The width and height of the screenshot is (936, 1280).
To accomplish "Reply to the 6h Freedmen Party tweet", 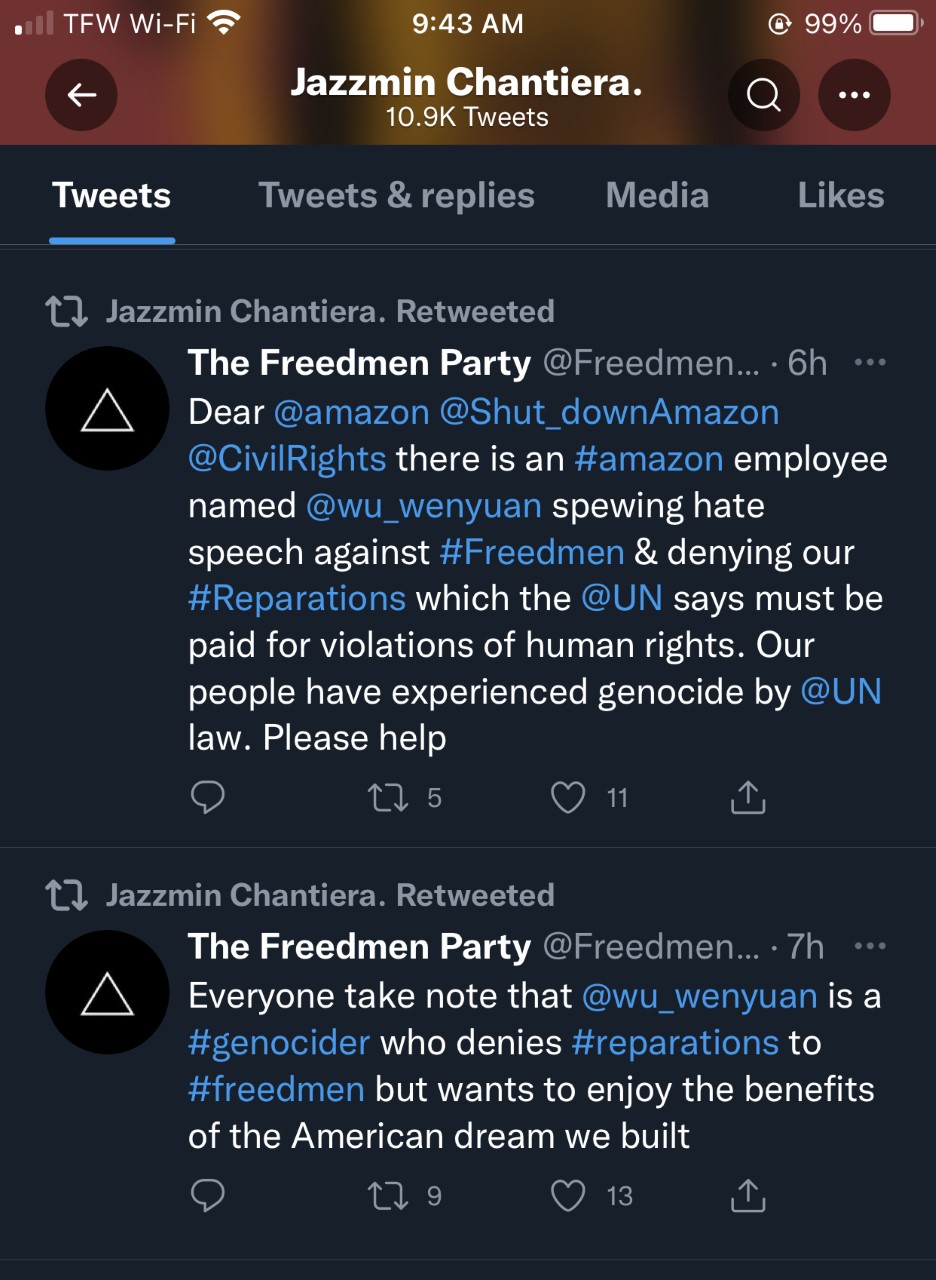I will pos(207,797).
